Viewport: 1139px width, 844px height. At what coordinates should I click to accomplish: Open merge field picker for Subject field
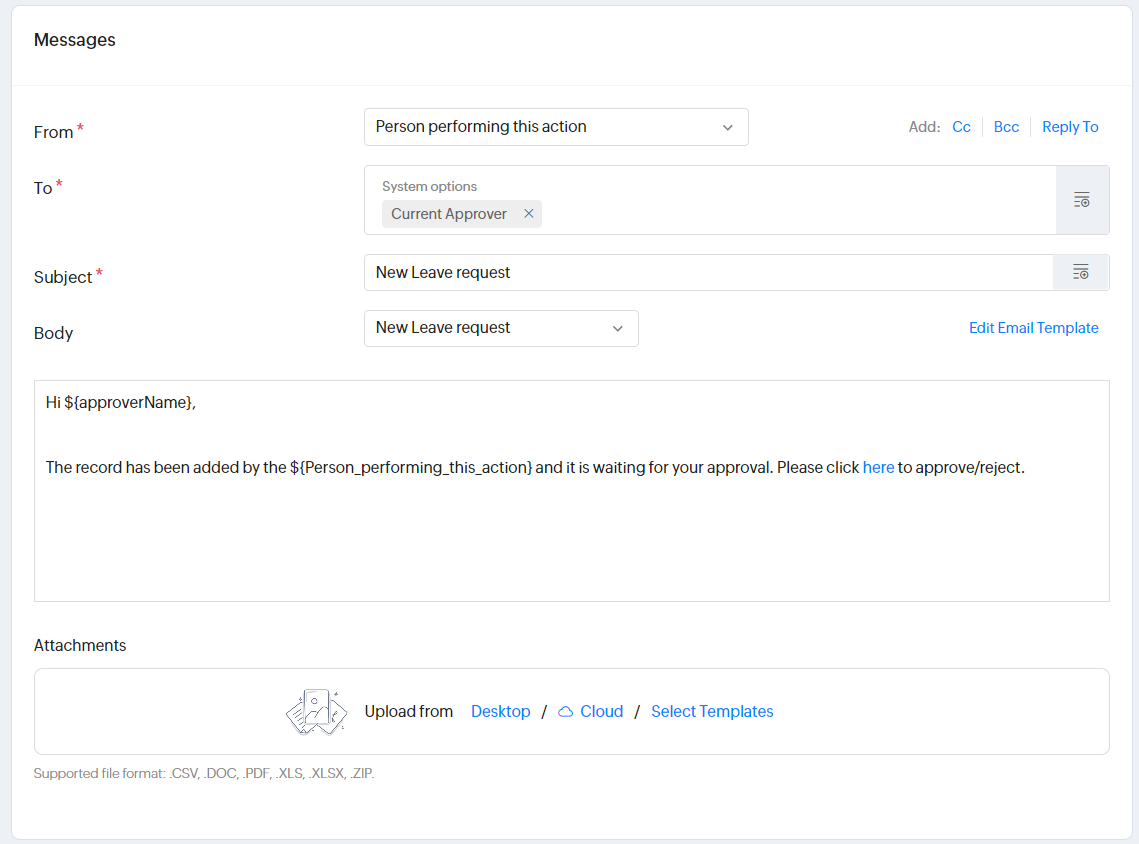(1080, 272)
